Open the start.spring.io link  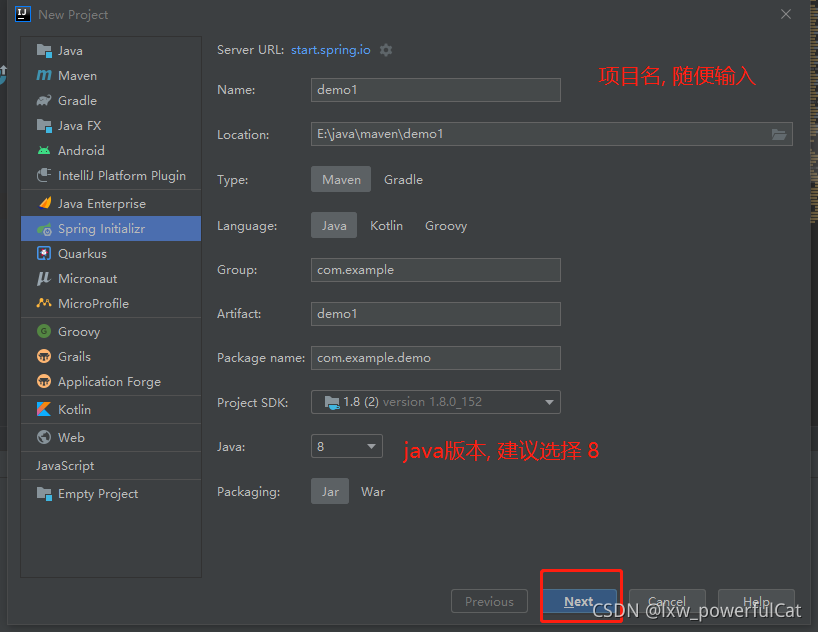pyautogui.click(x=331, y=50)
